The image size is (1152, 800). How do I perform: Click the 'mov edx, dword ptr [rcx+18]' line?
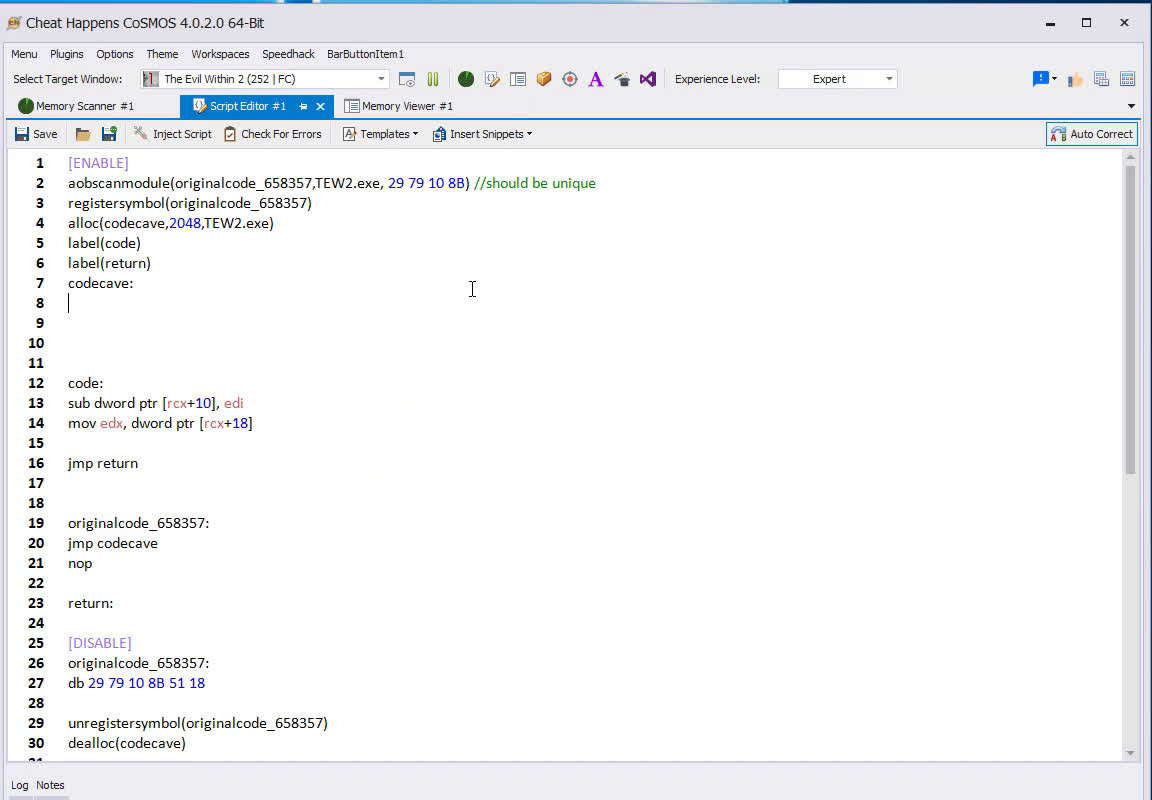point(160,423)
